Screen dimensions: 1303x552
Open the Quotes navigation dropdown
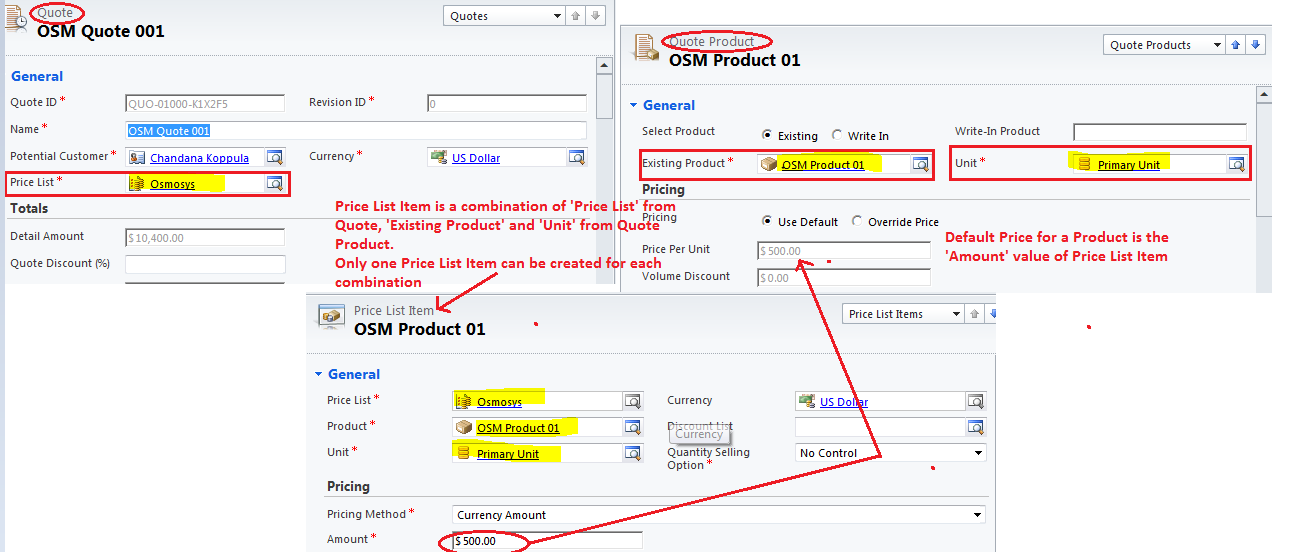(x=504, y=16)
